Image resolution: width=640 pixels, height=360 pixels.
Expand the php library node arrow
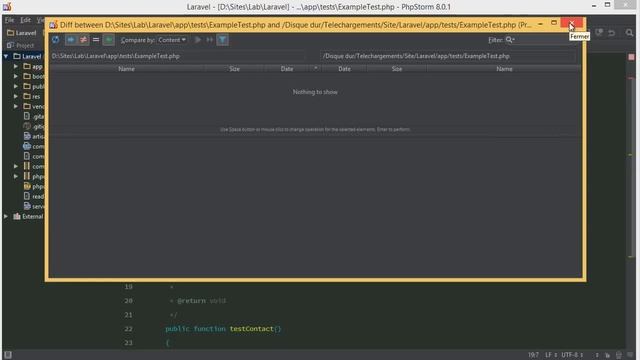coord(16,176)
